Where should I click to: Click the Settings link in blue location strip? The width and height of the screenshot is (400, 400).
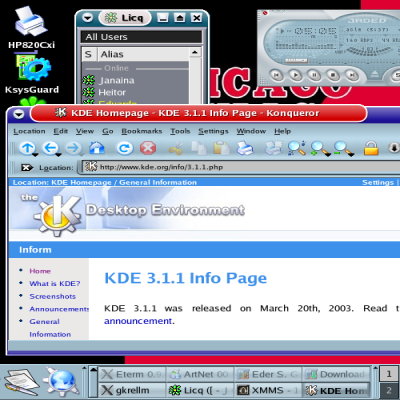pos(378,182)
